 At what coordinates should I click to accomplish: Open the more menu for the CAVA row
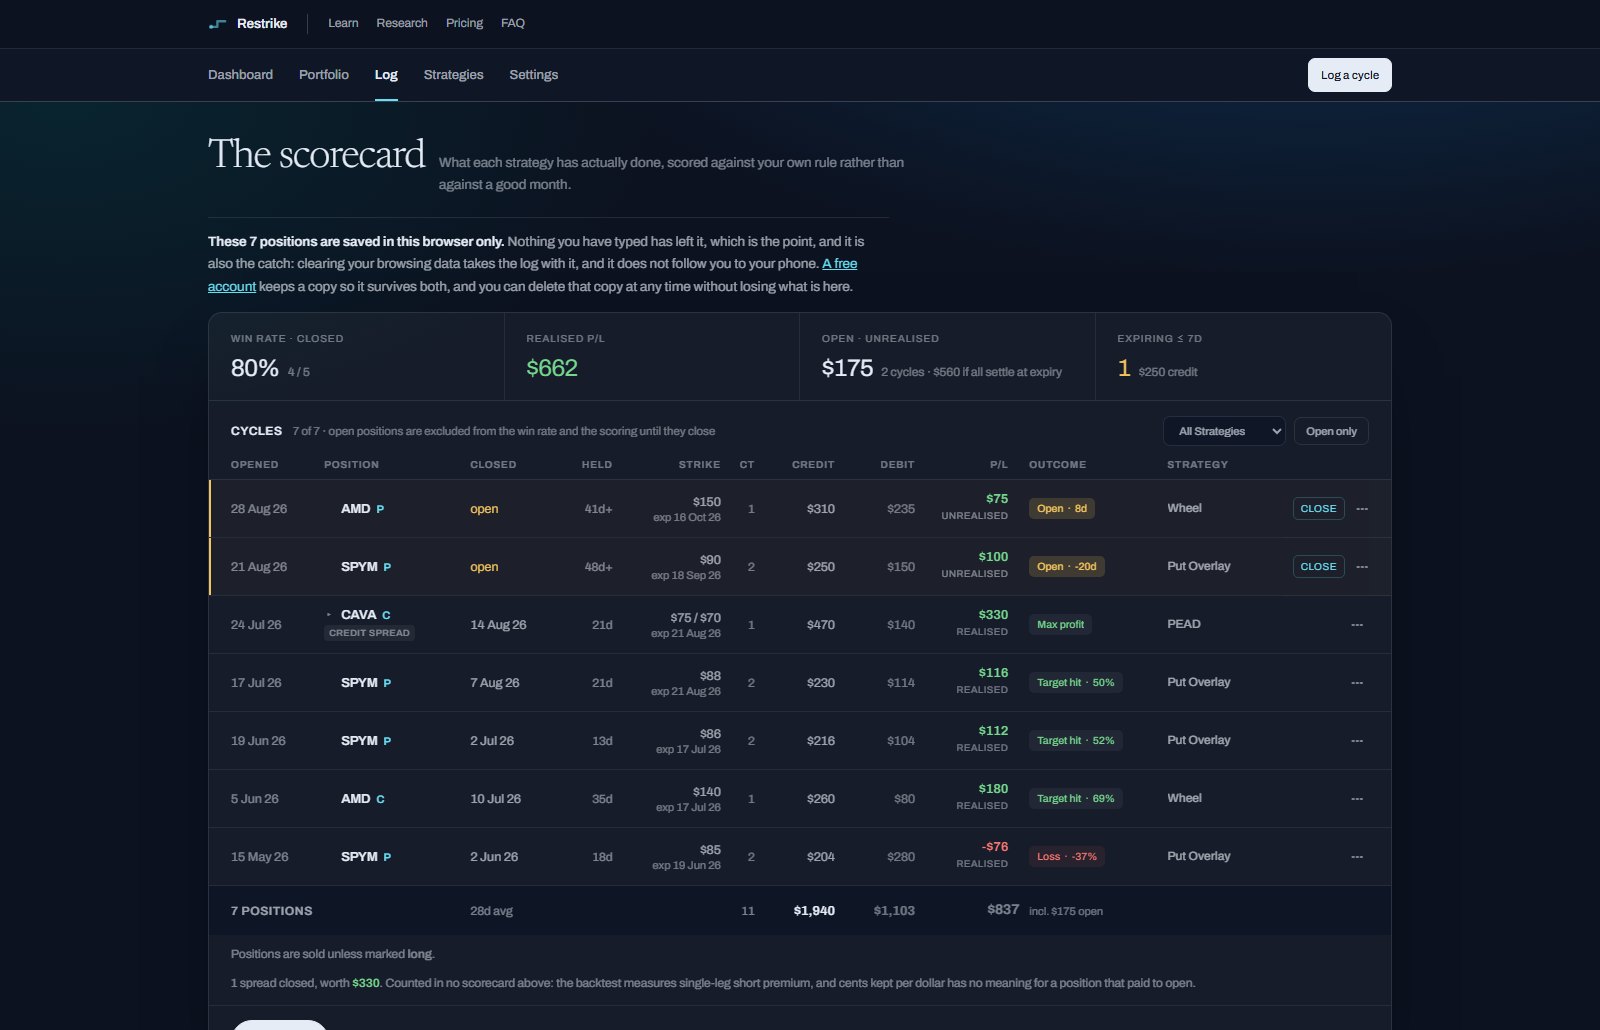click(x=1357, y=625)
